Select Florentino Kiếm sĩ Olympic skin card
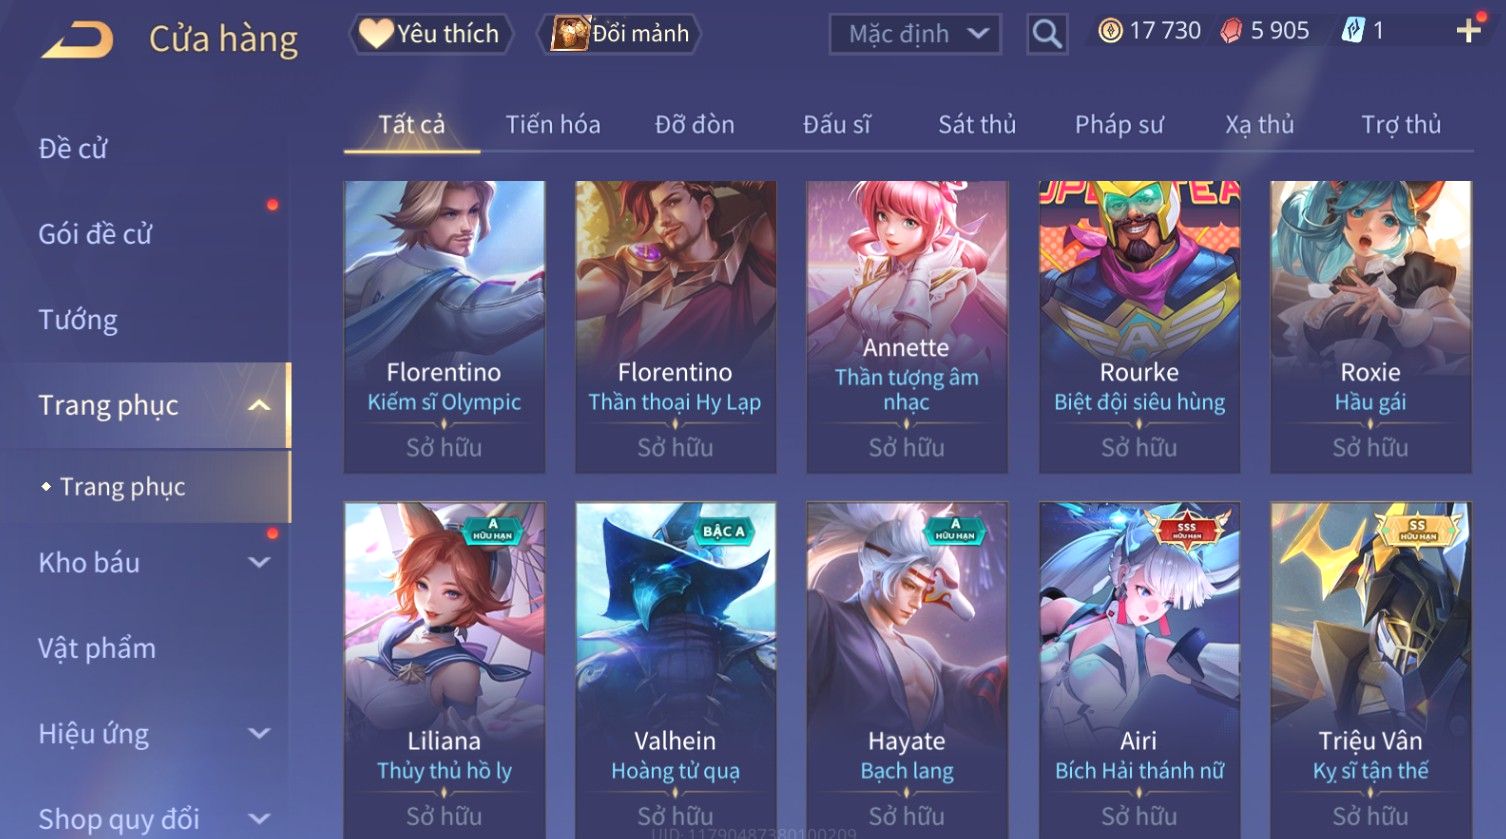 [x=444, y=327]
